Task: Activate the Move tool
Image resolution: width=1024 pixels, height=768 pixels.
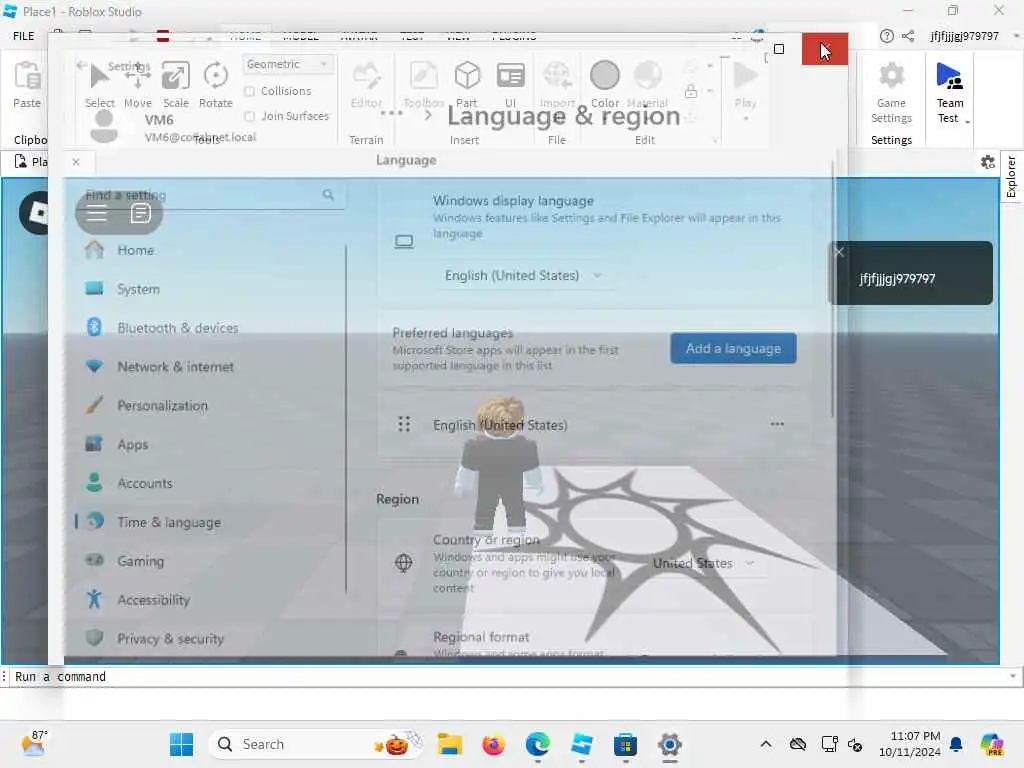Action: [x=138, y=85]
